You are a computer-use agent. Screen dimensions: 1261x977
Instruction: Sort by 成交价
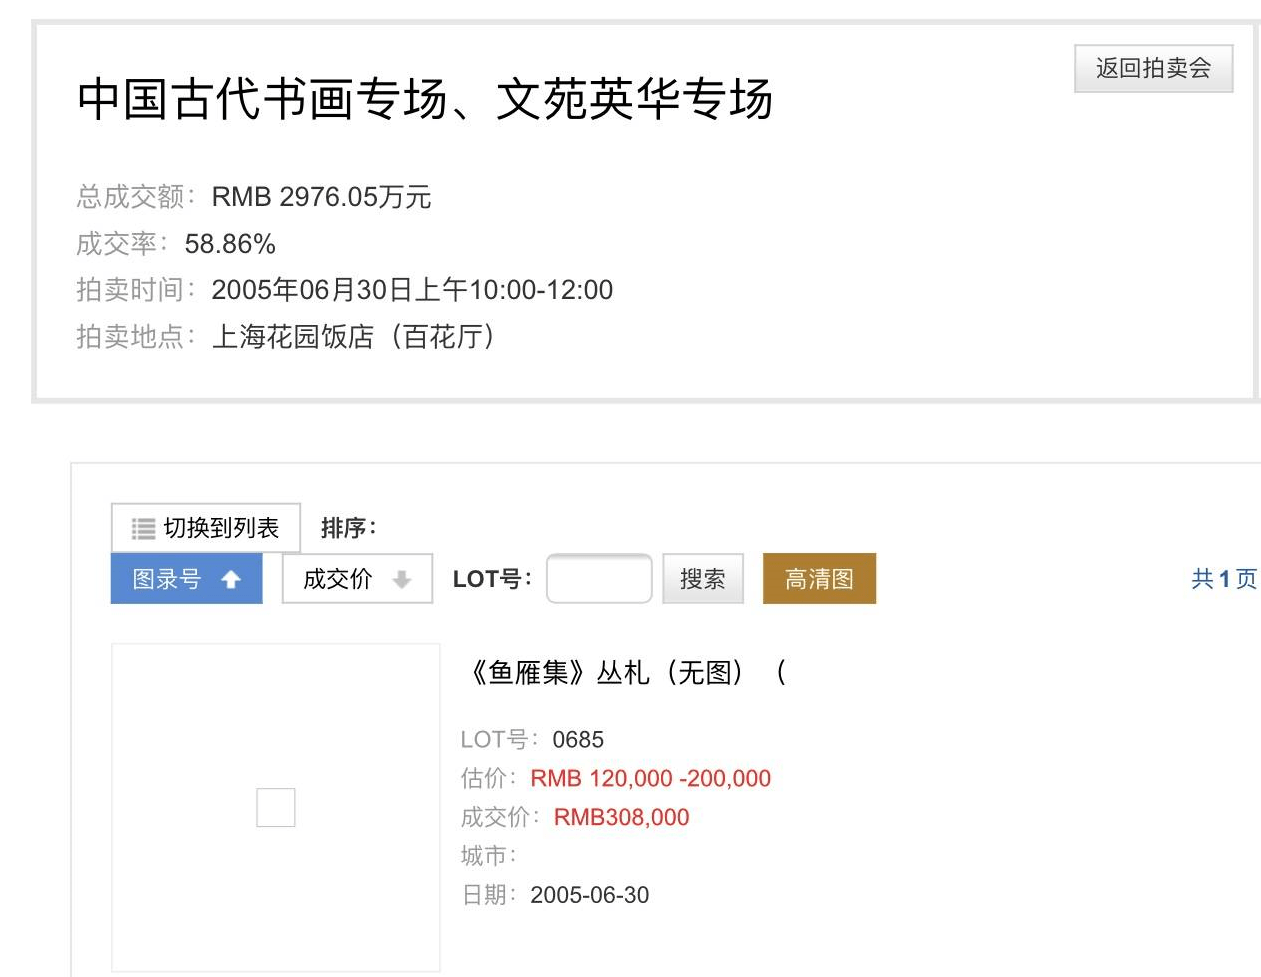coord(357,579)
